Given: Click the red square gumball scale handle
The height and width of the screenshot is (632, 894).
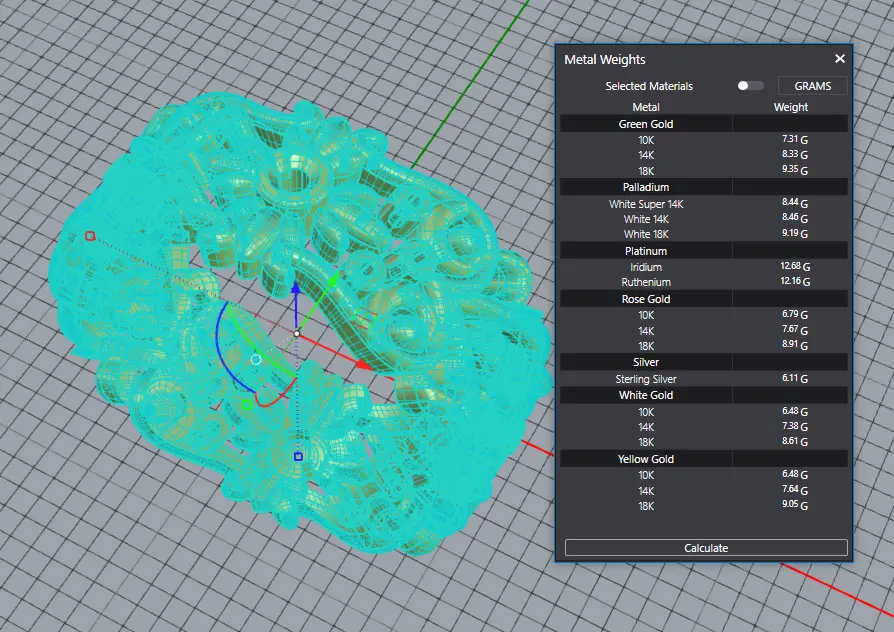Looking at the screenshot, I should [x=90, y=236].
